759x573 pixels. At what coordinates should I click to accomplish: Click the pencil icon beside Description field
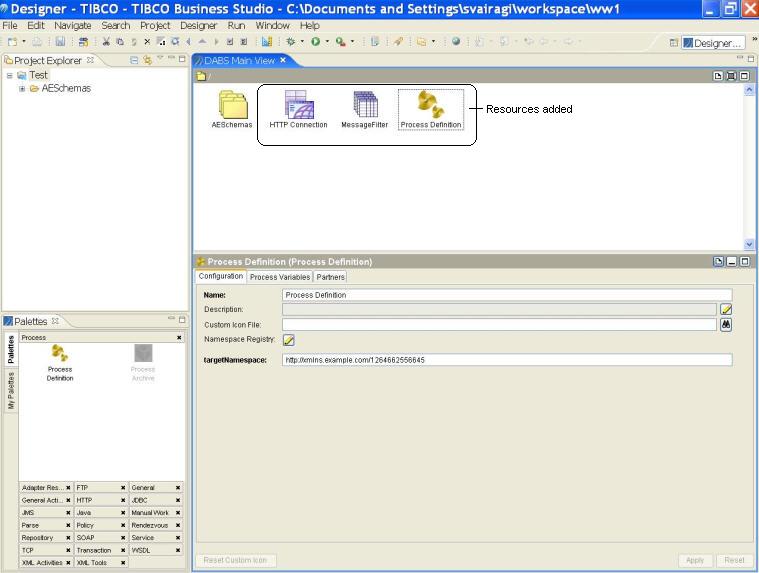(x=726, y=309)
